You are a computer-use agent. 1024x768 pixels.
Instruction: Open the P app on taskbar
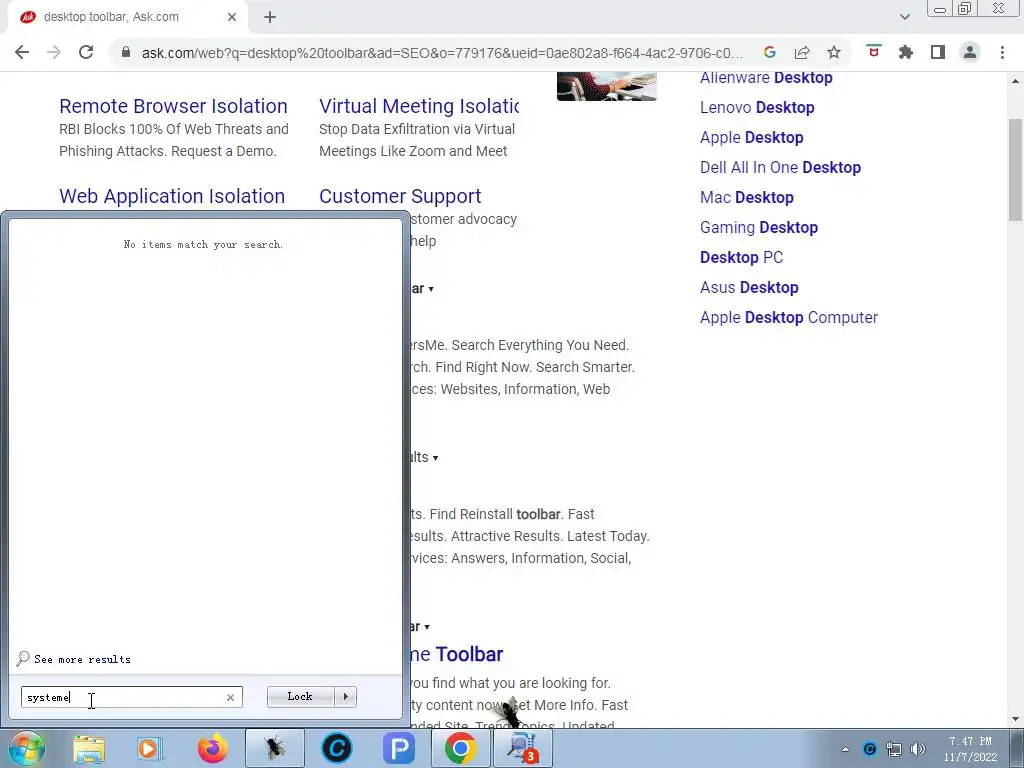coord(399,748)
